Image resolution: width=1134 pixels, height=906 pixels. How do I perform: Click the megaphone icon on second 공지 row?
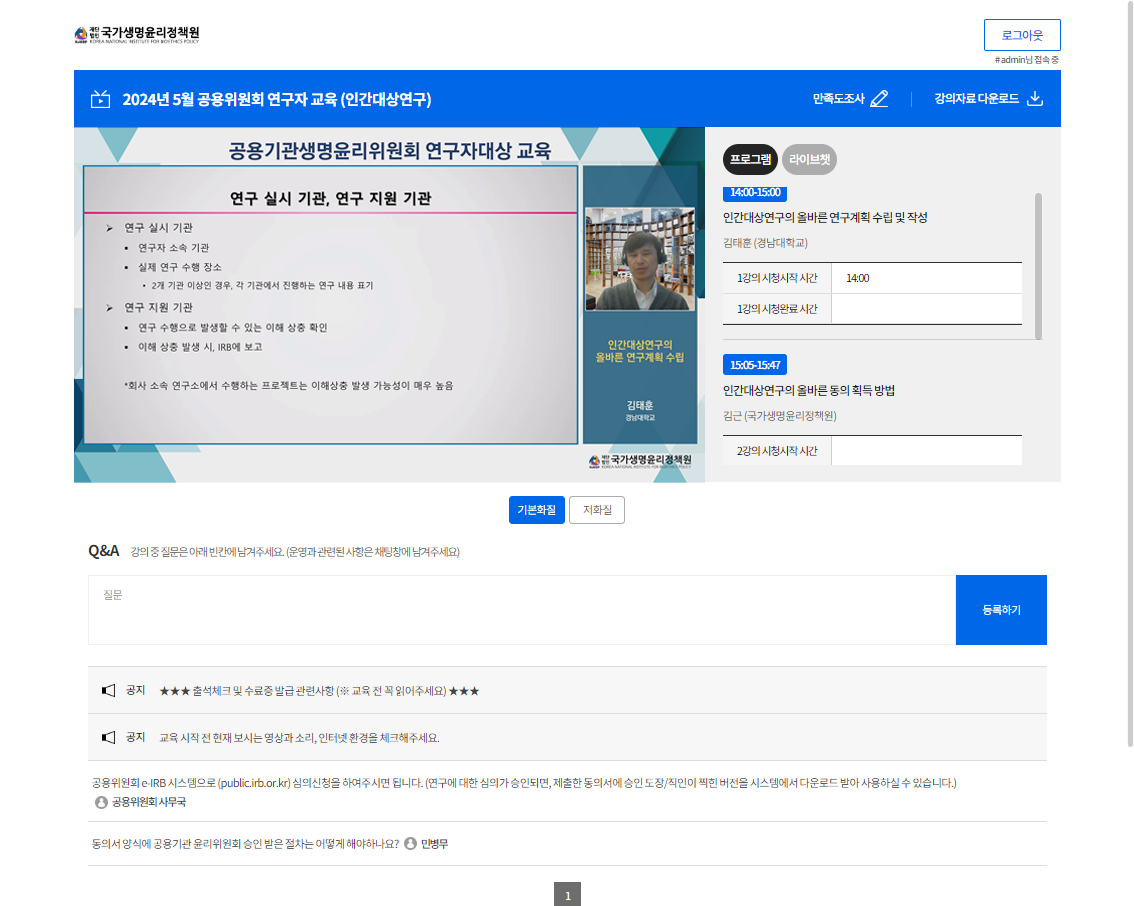(109, 738)
